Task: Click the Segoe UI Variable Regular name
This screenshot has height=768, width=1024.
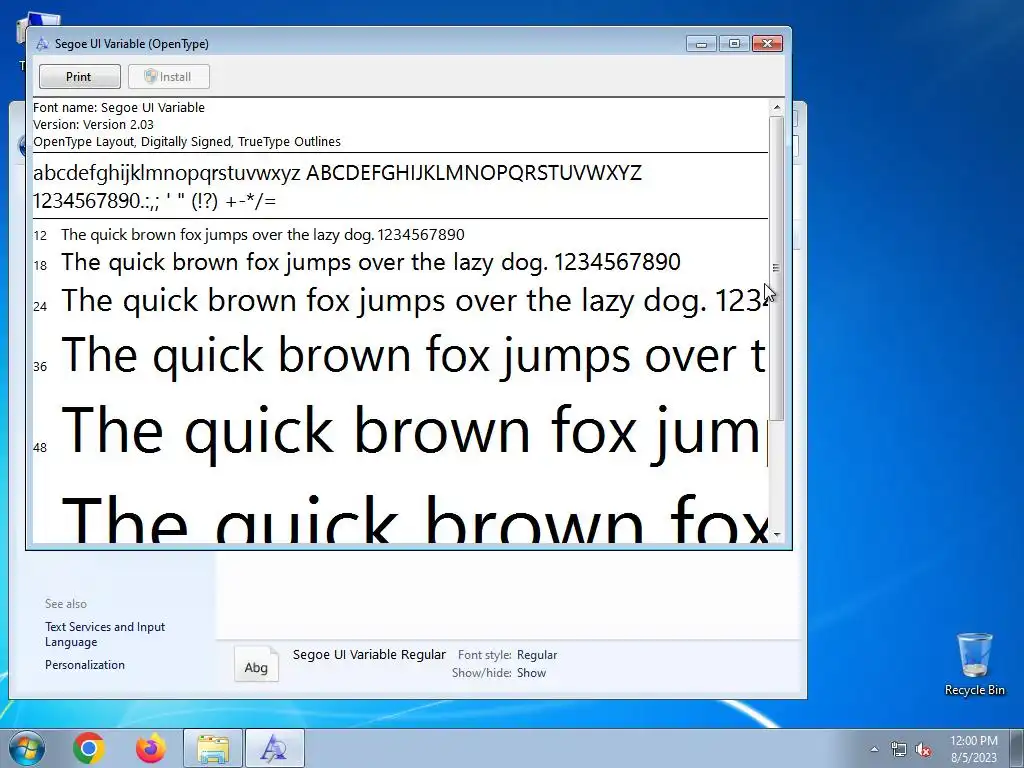Action: [369, 654]
